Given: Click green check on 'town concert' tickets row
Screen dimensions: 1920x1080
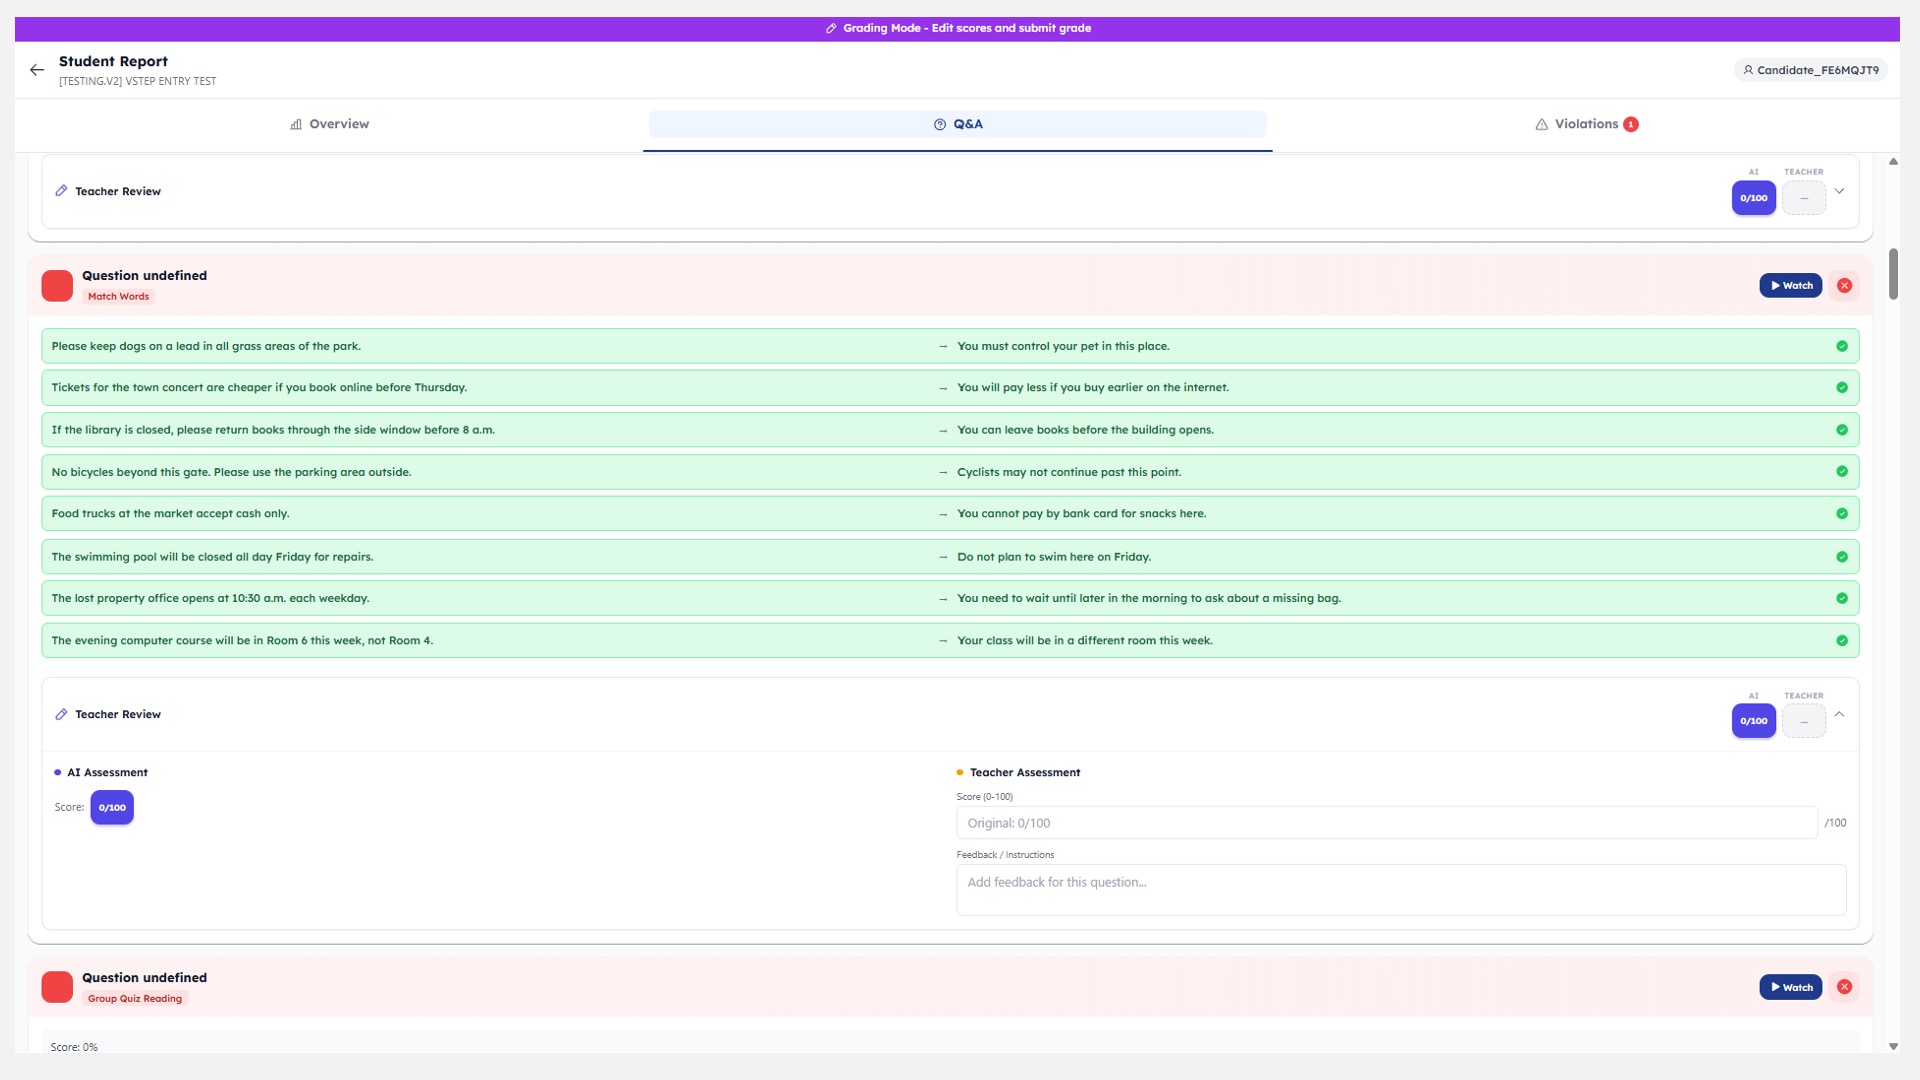Looking at the screenshot, I should pyautogui.click(x=1841, y=388).
